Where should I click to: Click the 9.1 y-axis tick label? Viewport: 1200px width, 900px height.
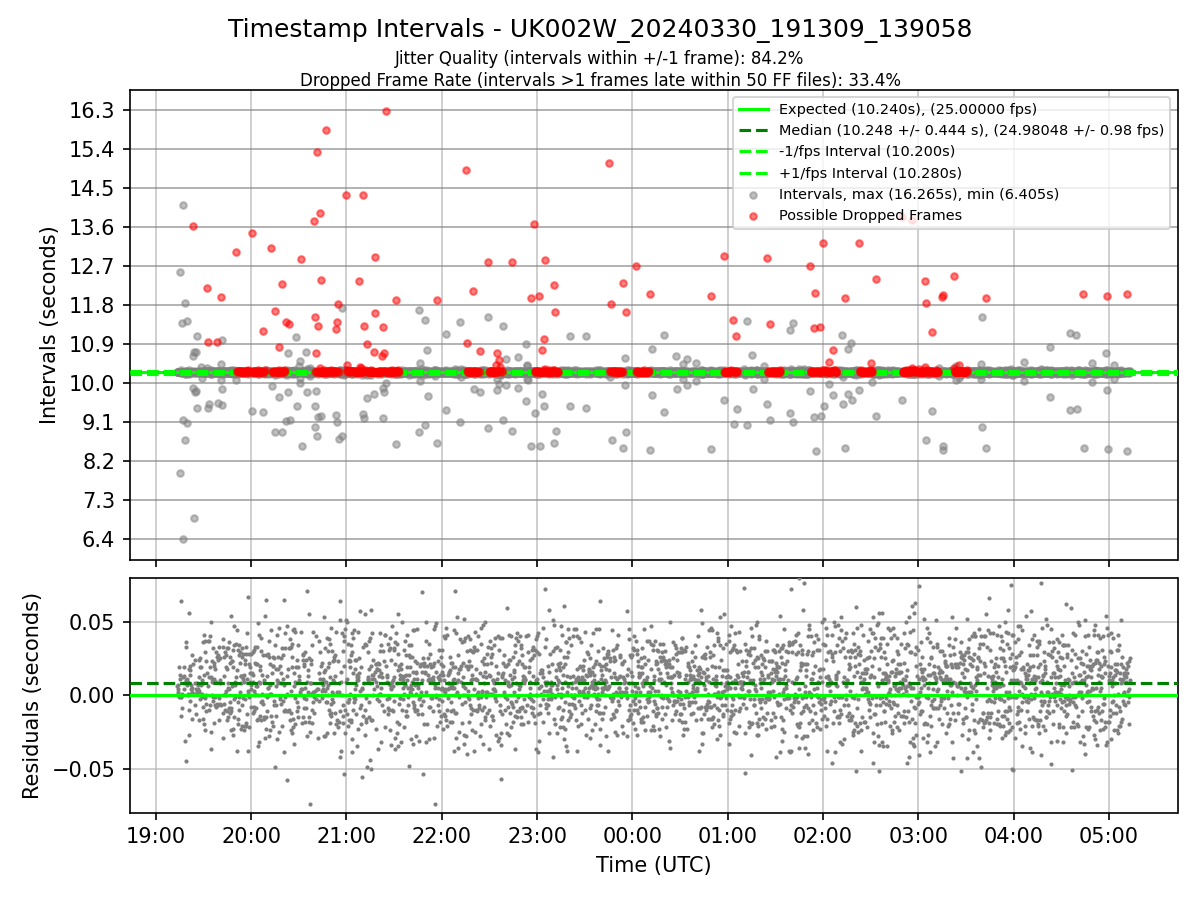[98, 422]
